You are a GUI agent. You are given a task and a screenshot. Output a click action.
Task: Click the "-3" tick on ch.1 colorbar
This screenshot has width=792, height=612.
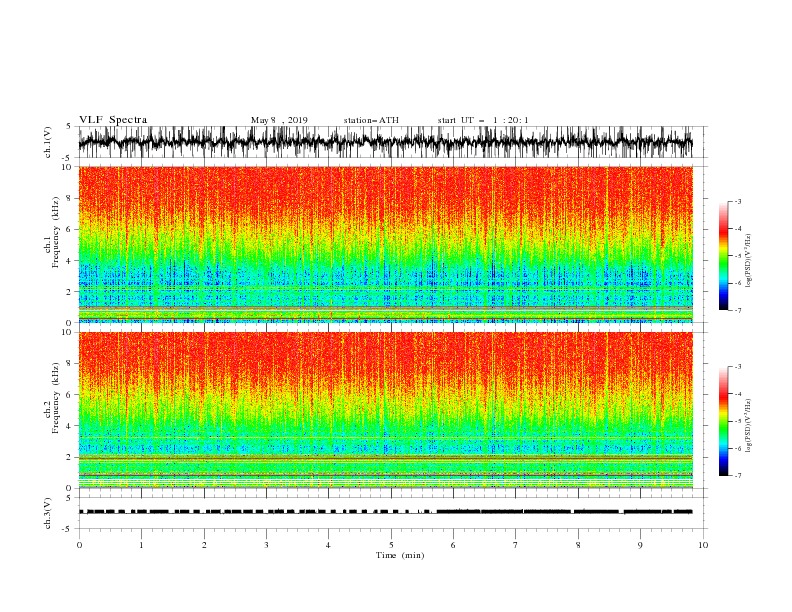738,201
